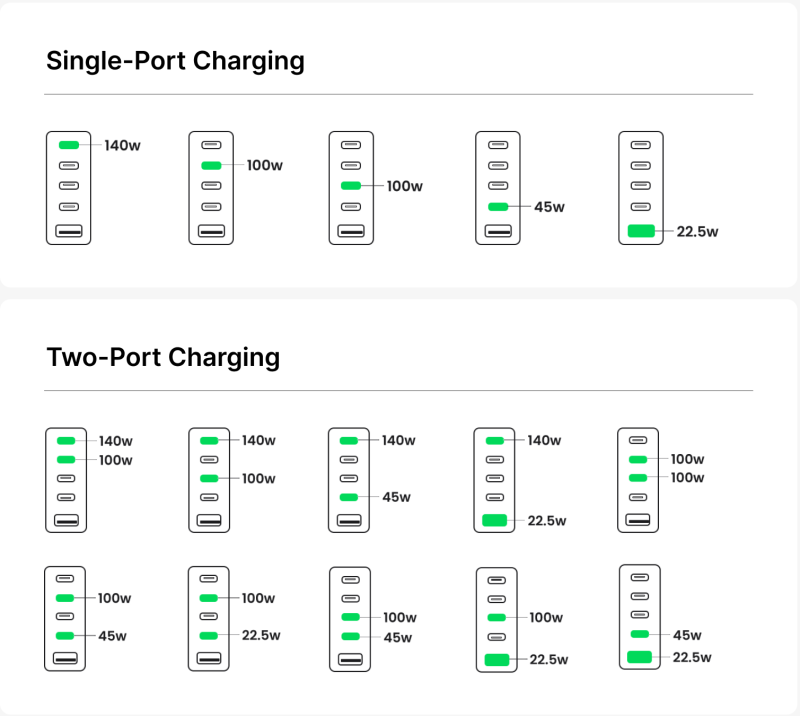Click green 100w port on third single-port charger
Viewport: 800px width, 716px height.
(350, 186)
